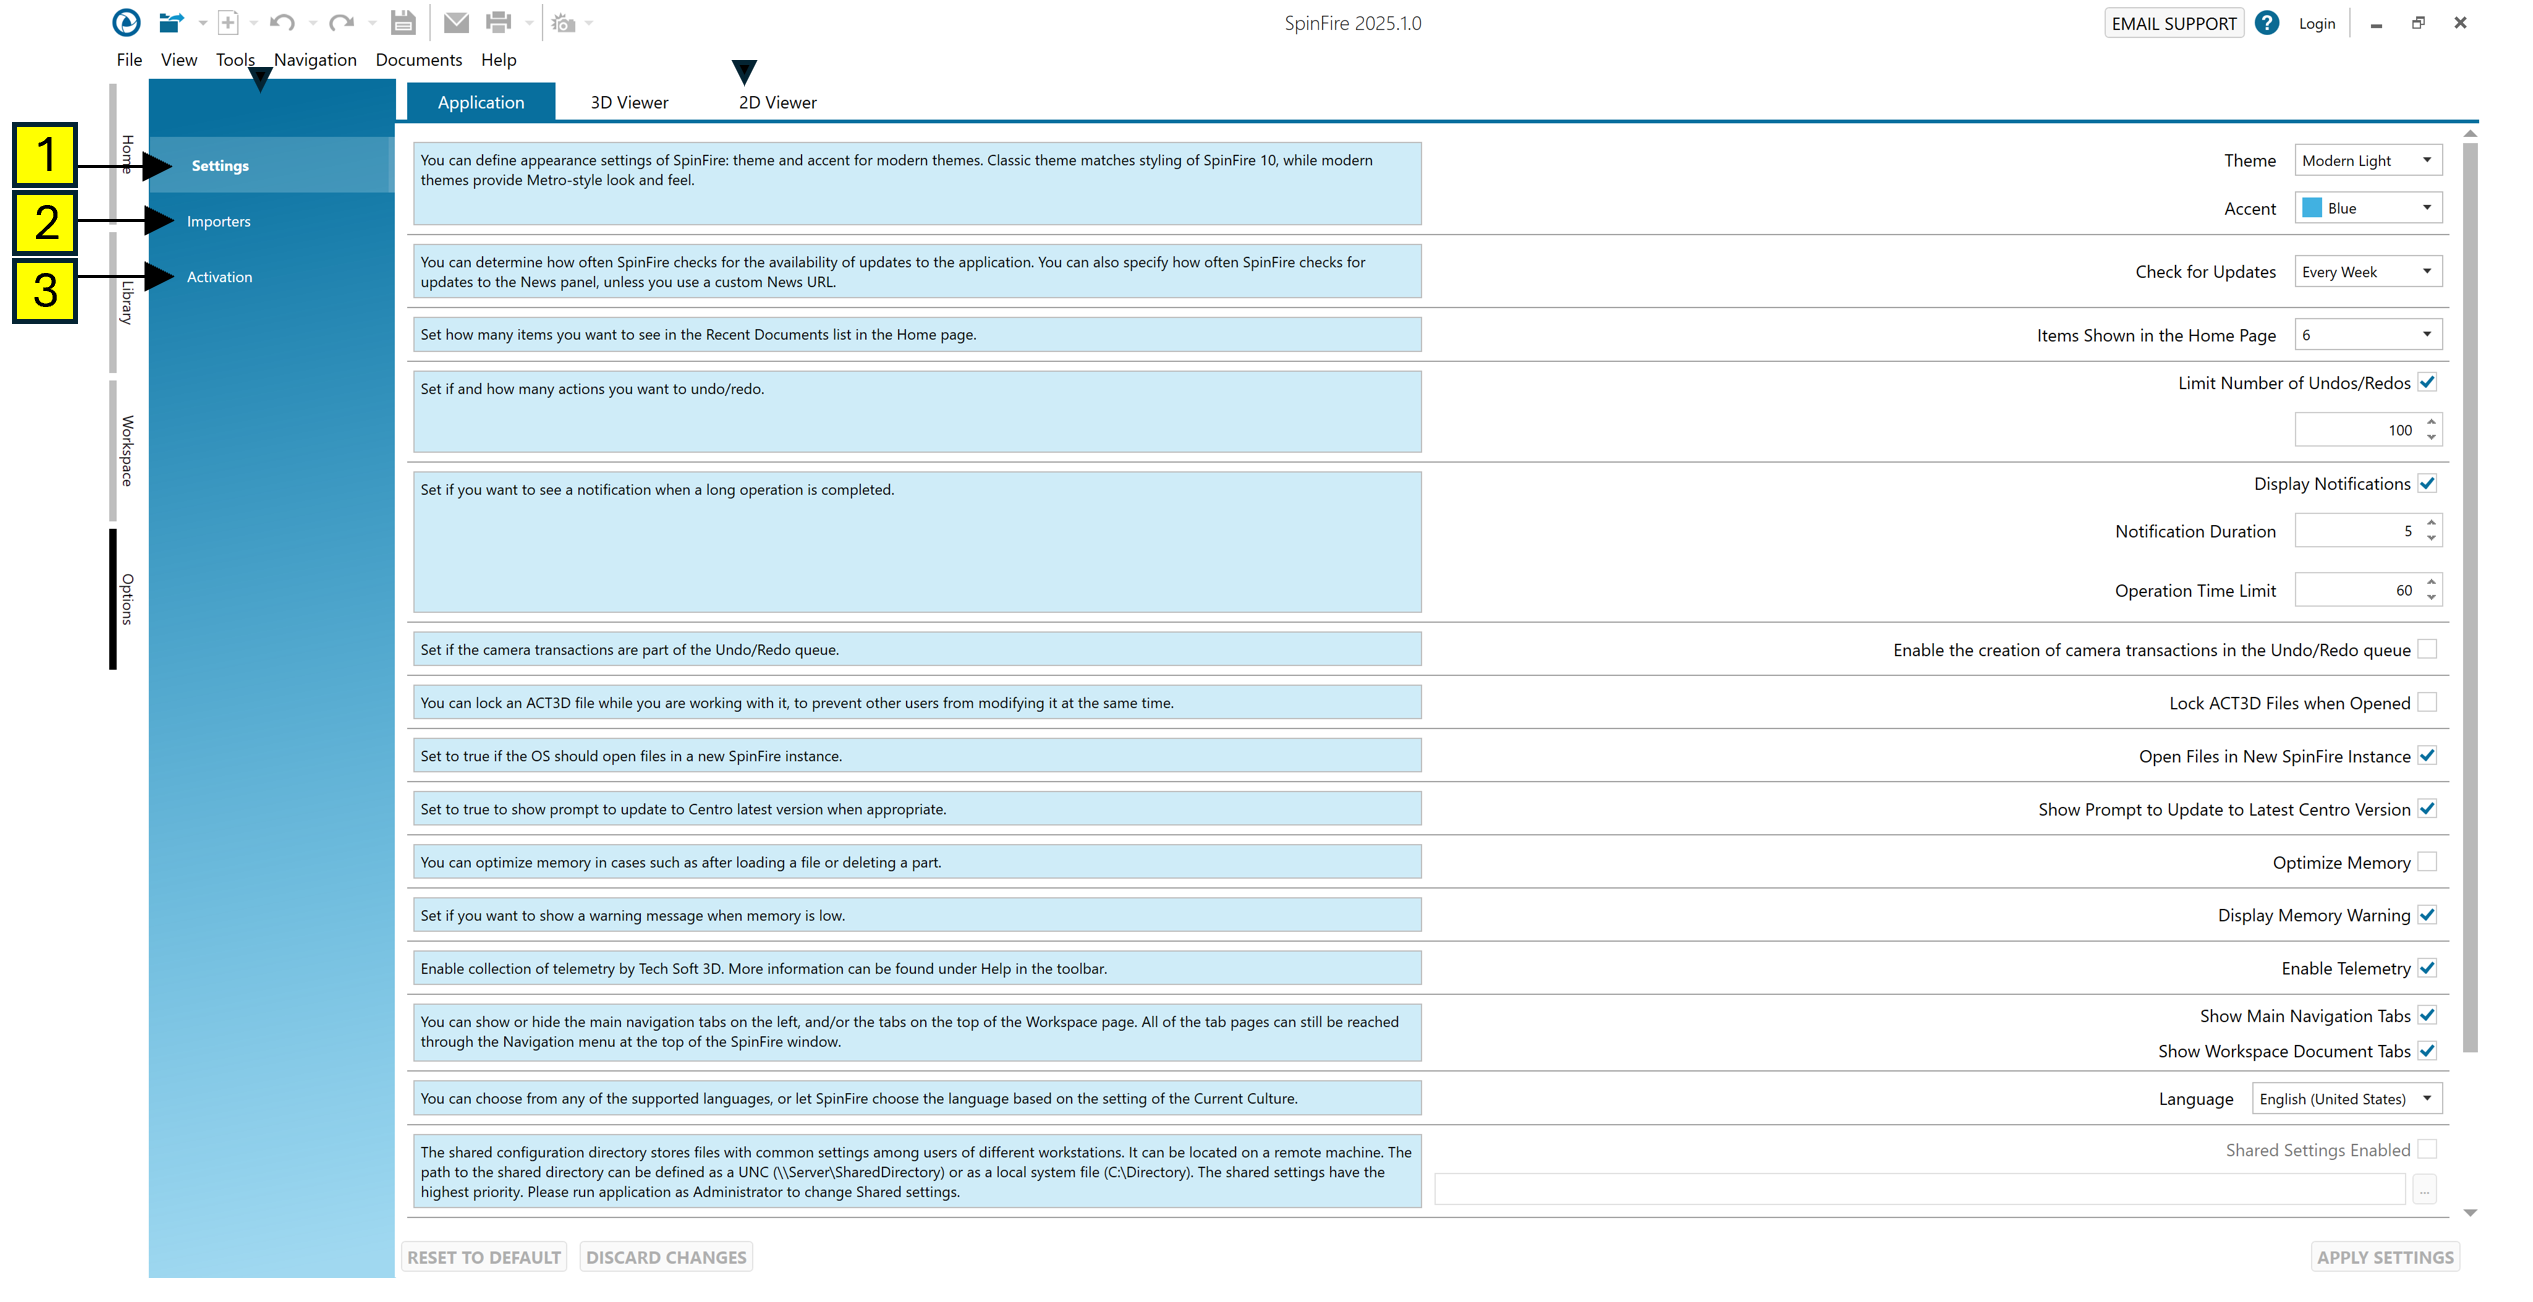This screenshot has height=1302, width=2533.
Task: Click the new document plus icon
Action: tap(228, 22)
